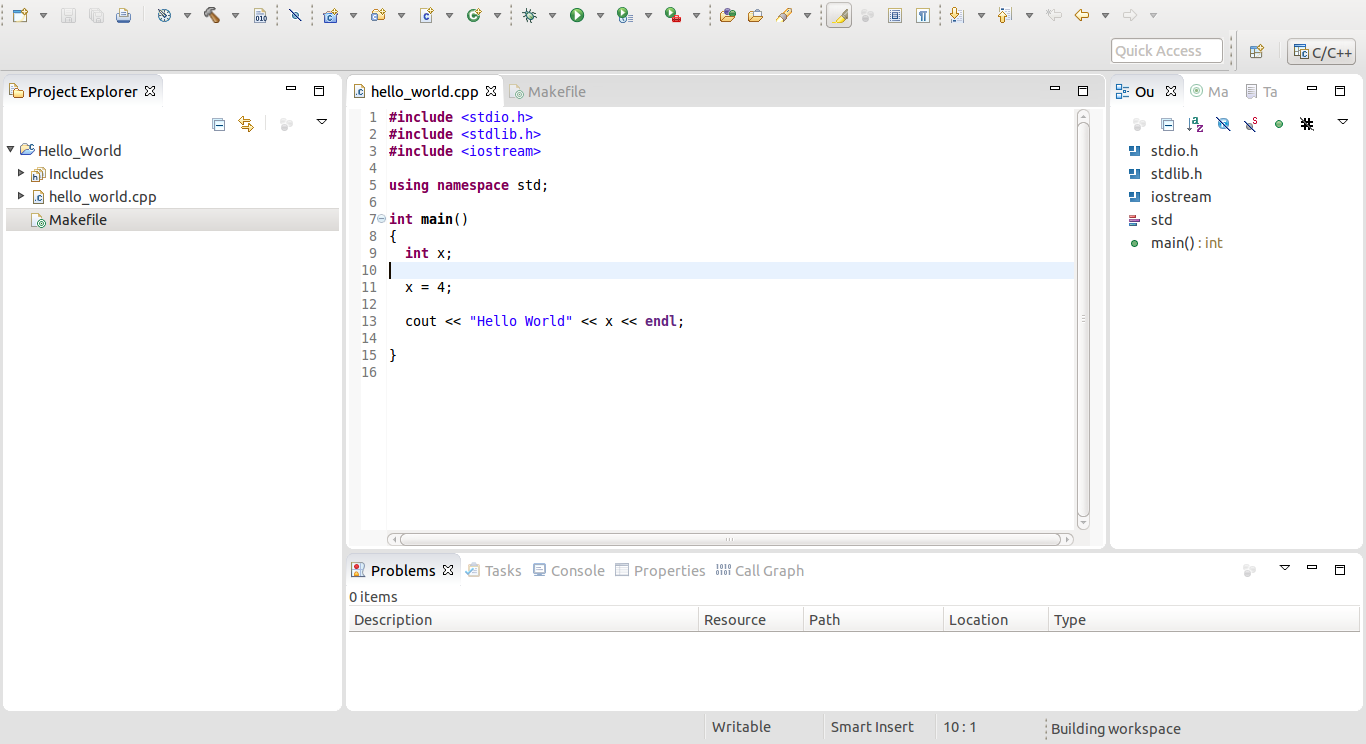Image resolution: width=1366 pixels, height=744 pixels.
Task: Click the Search flashlight toolbar icon
Action: point(784,15)
